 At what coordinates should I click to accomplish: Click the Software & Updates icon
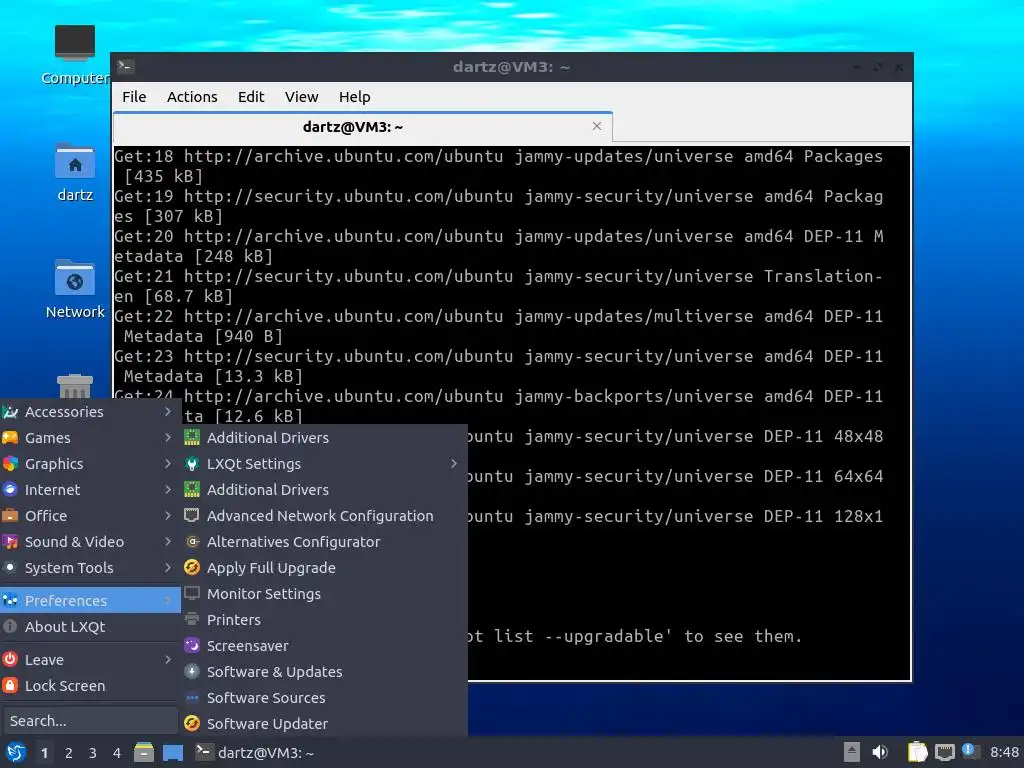(191, 671)
